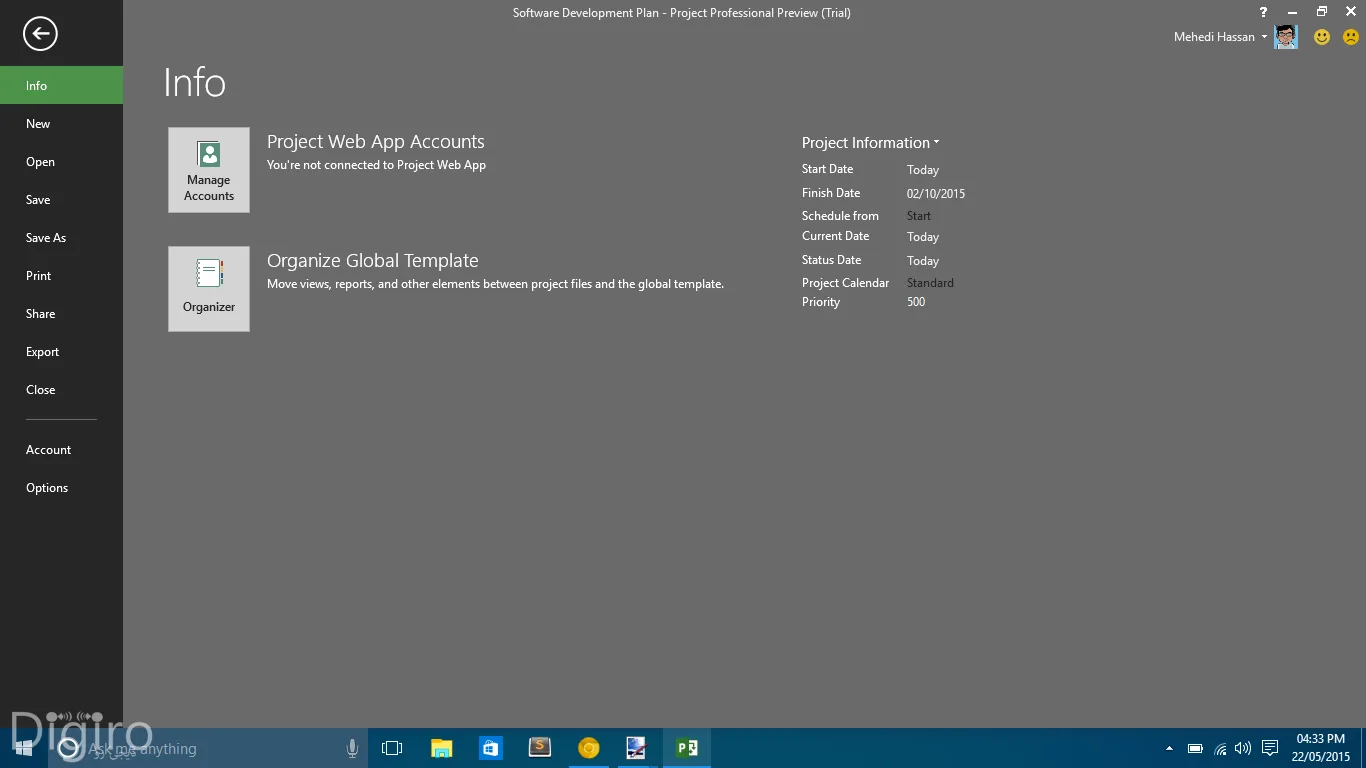Screen dimensions: 1366x768
Task: Click the "Move views, reports, and other elements" description
Action: click(x=495, y=284)
